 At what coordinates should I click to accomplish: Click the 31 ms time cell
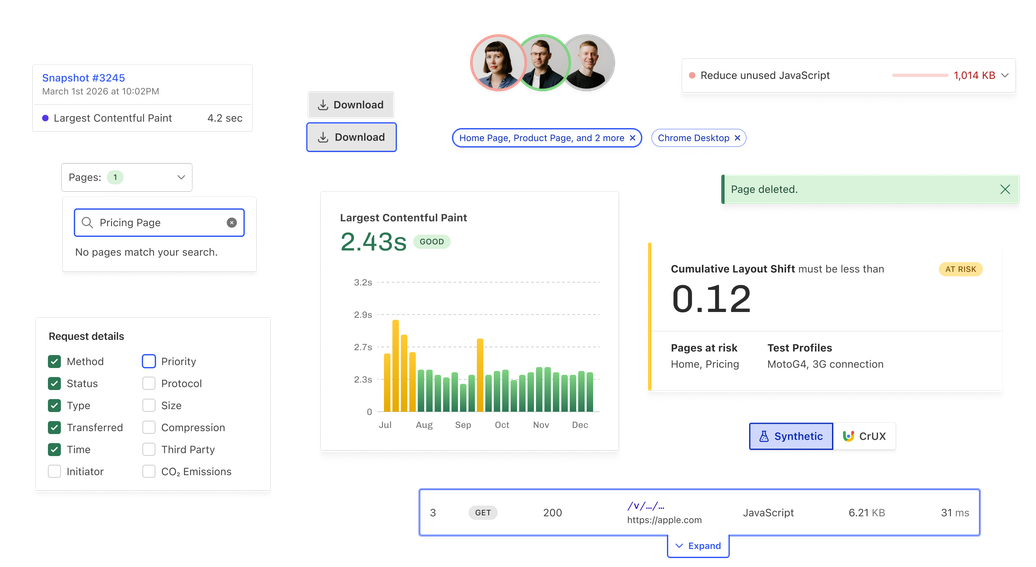[x=955, y=513]
